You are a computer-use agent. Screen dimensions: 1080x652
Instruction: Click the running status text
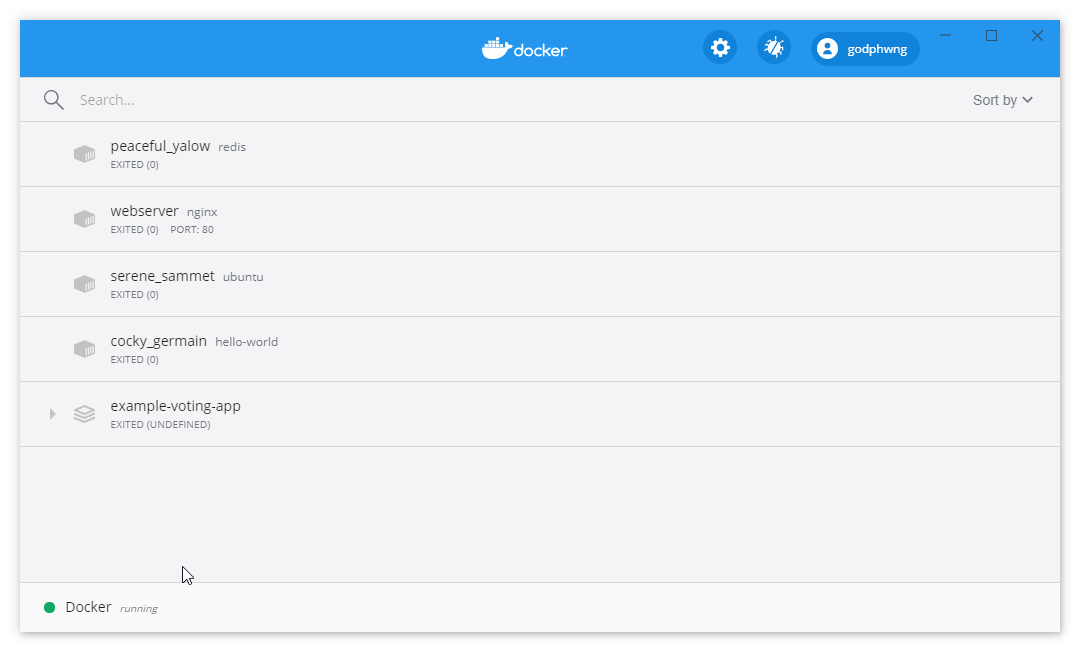click(138, 609)
